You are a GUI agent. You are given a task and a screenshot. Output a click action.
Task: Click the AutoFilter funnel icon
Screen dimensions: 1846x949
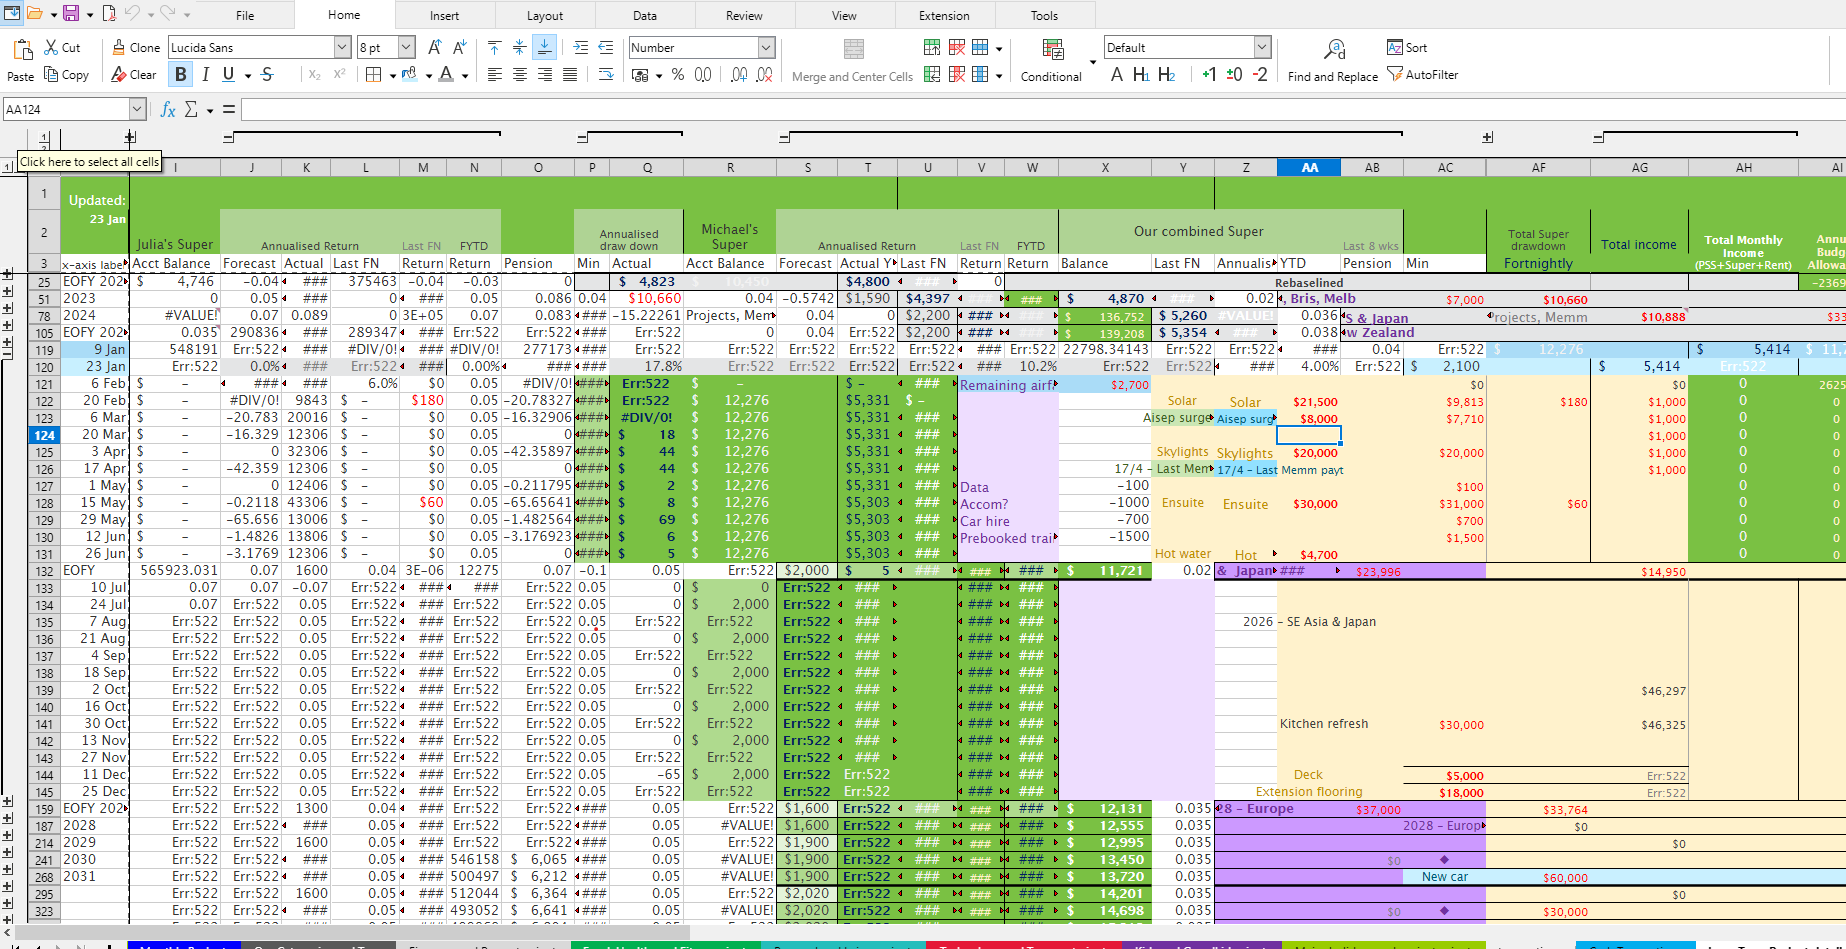click(x=1395, y=75)
